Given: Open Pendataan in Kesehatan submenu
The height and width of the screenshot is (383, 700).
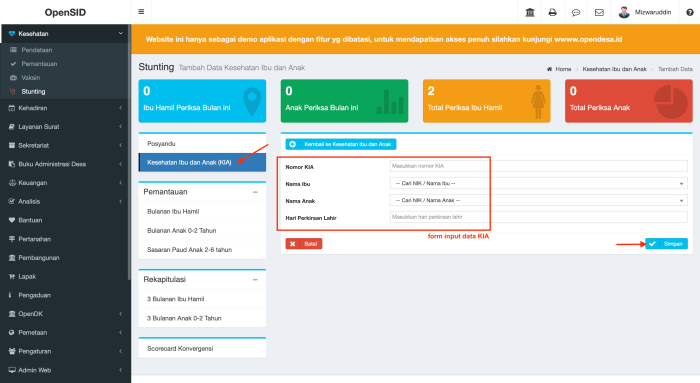Looking at the screenshot, I should pos(37,50).
